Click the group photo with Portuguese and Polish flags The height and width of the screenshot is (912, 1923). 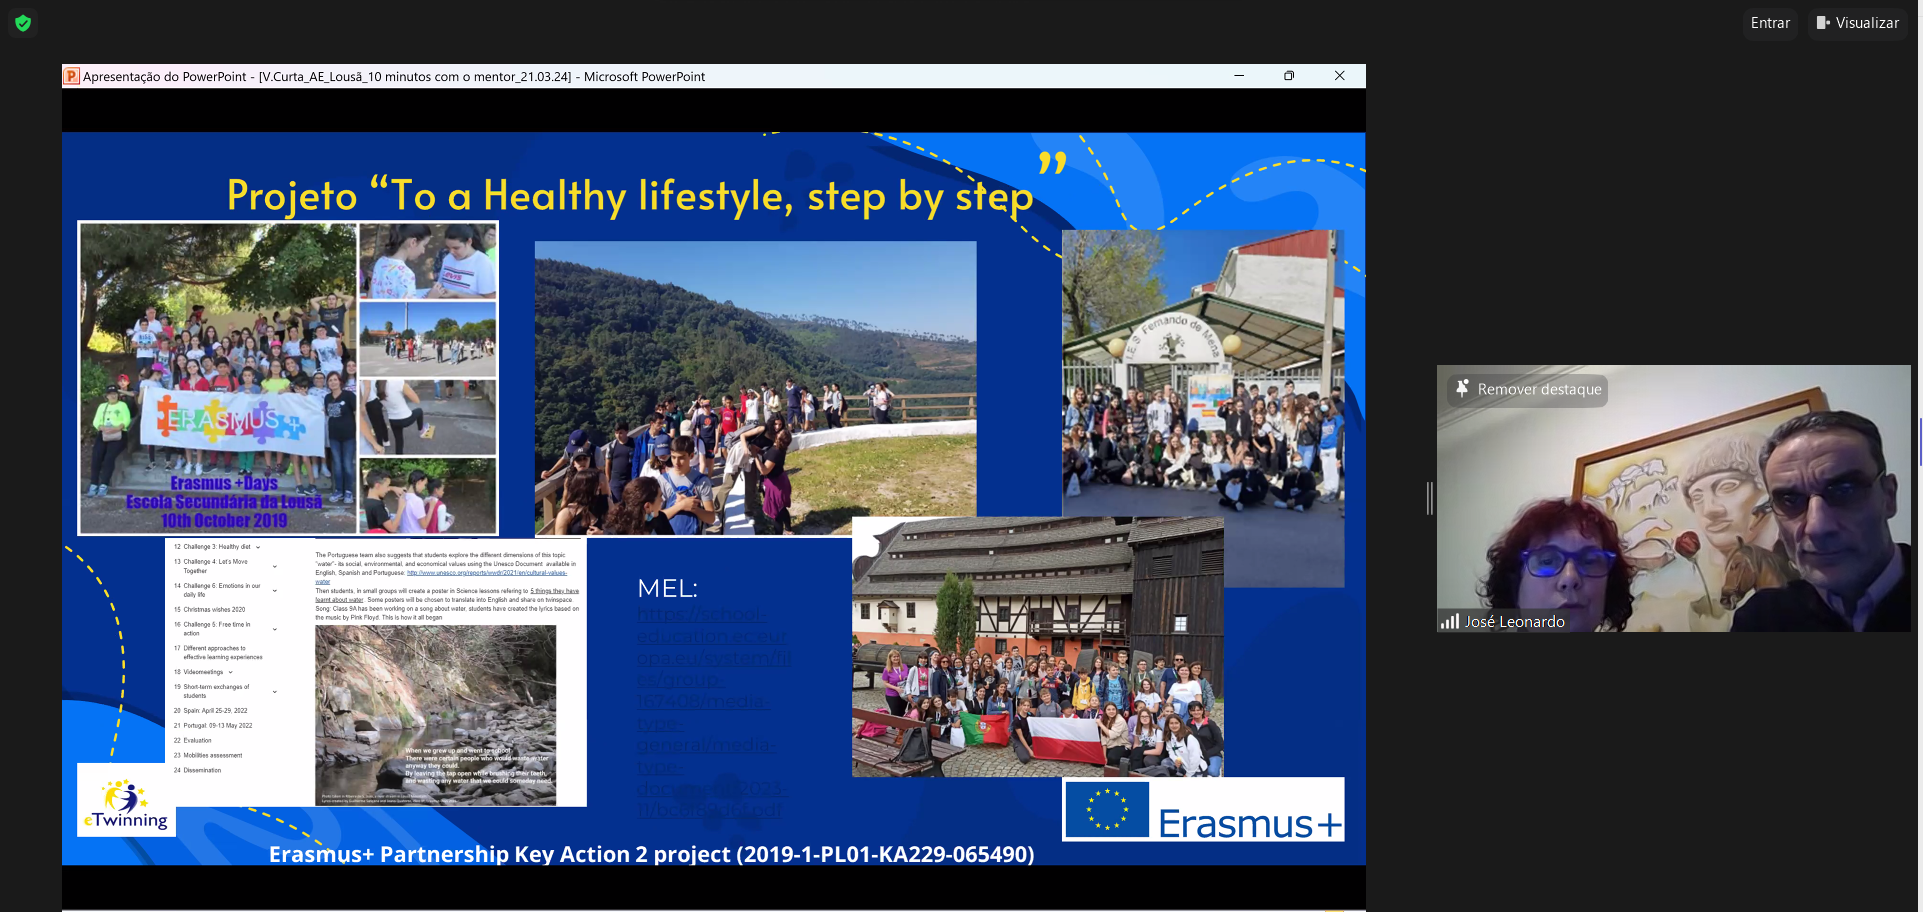[1037, 647]
